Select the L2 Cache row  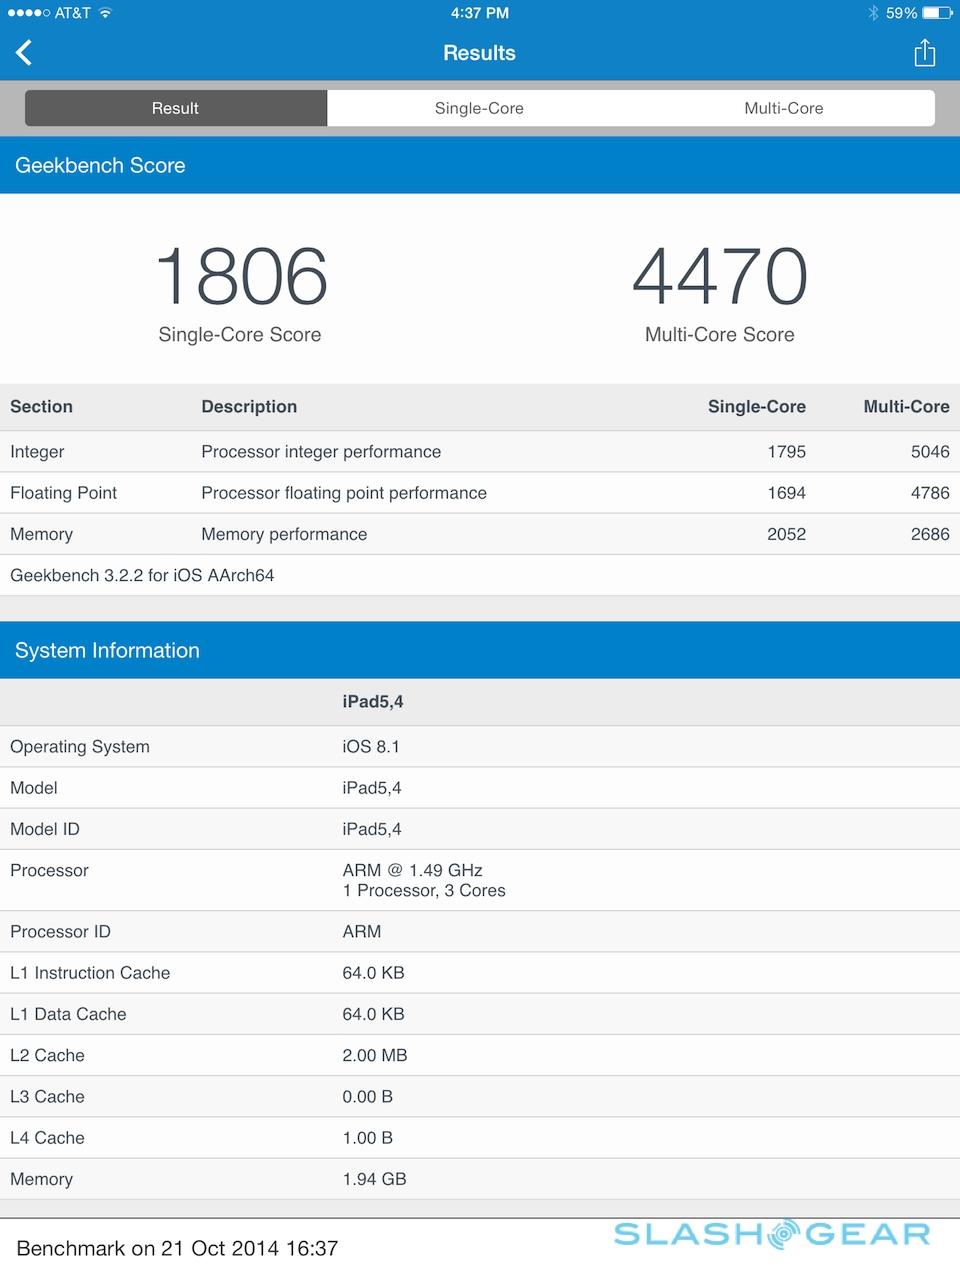(x=480, y=1055)
